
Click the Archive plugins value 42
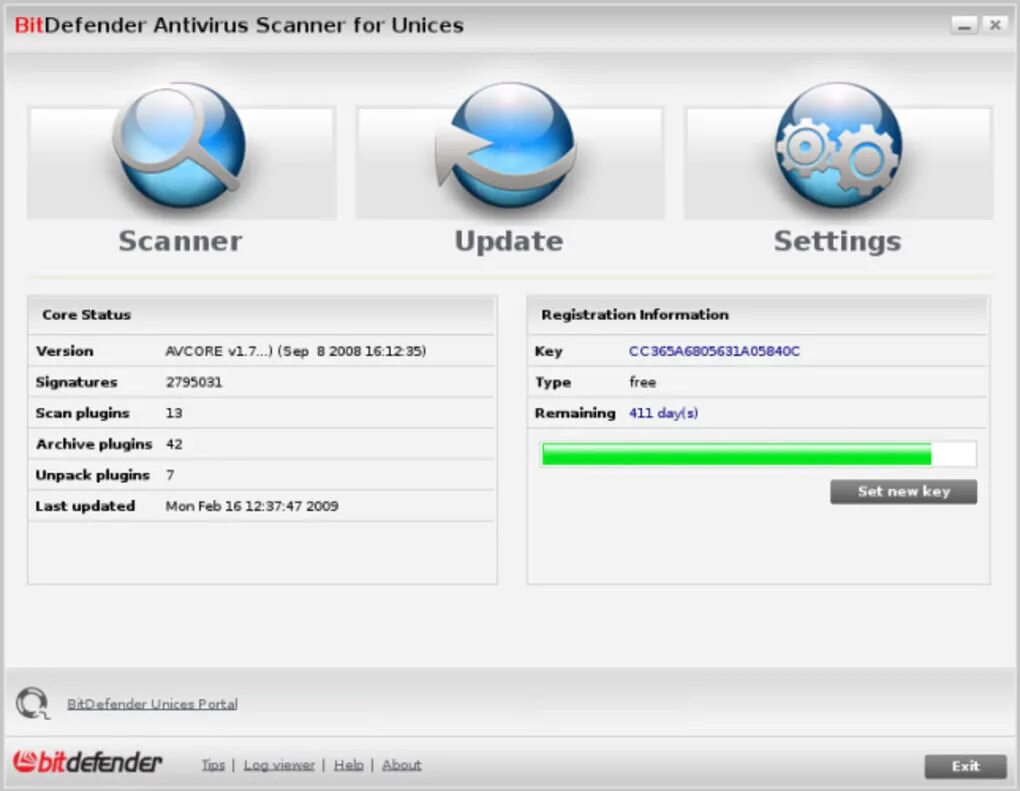pyautogui.click(x=174, y=444)
